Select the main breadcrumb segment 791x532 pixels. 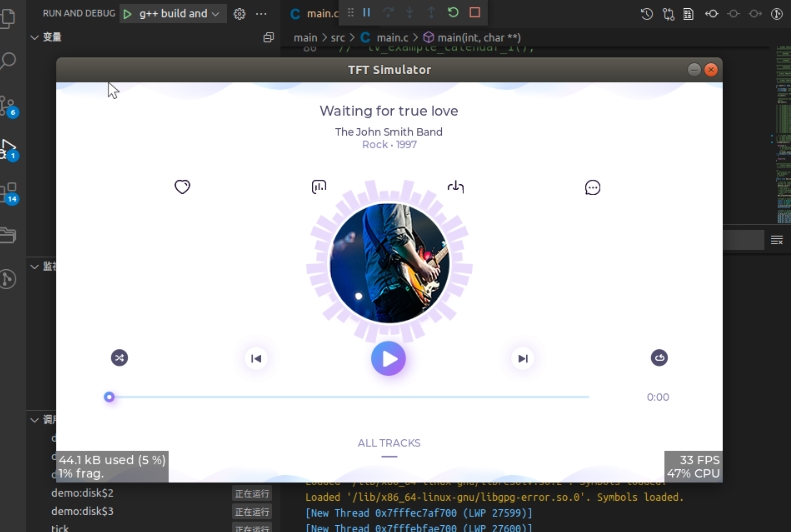point(305,38)
